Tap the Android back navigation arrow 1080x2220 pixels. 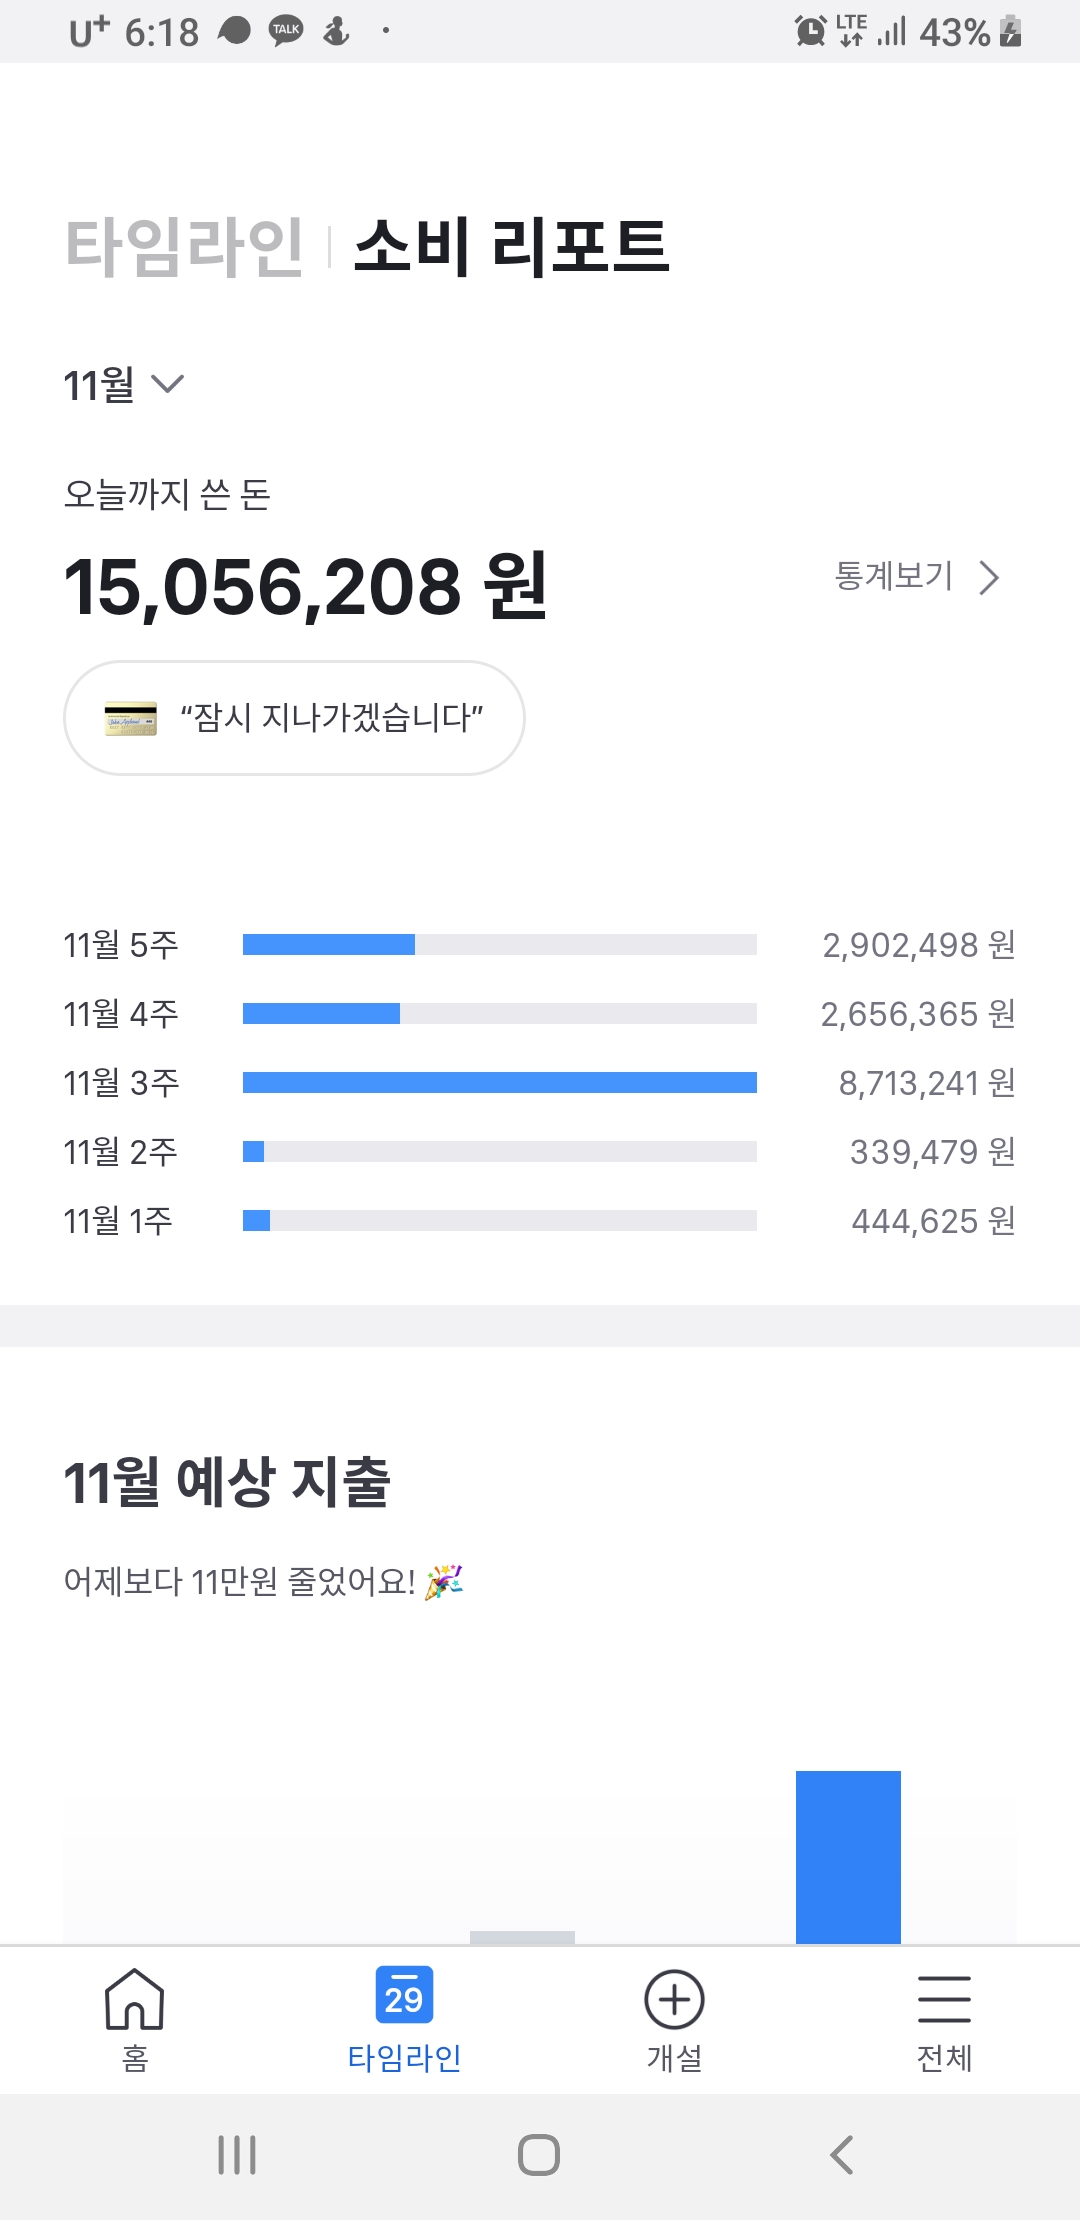[842, 2155]
